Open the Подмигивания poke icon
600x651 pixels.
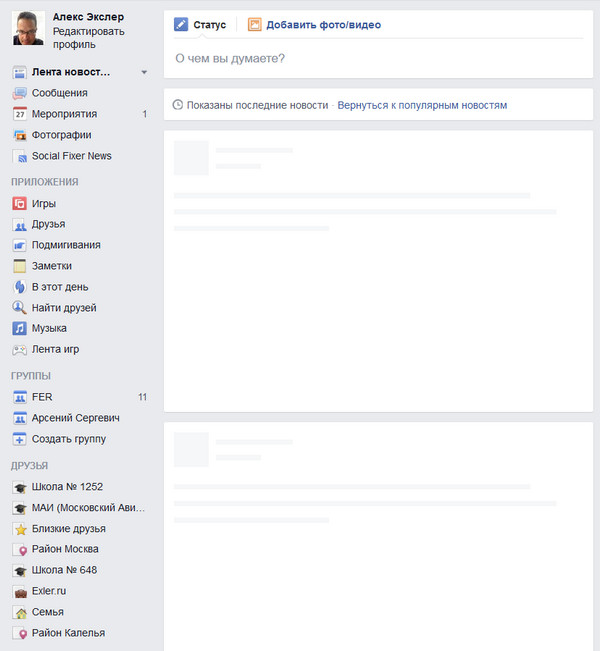point(20,245)
